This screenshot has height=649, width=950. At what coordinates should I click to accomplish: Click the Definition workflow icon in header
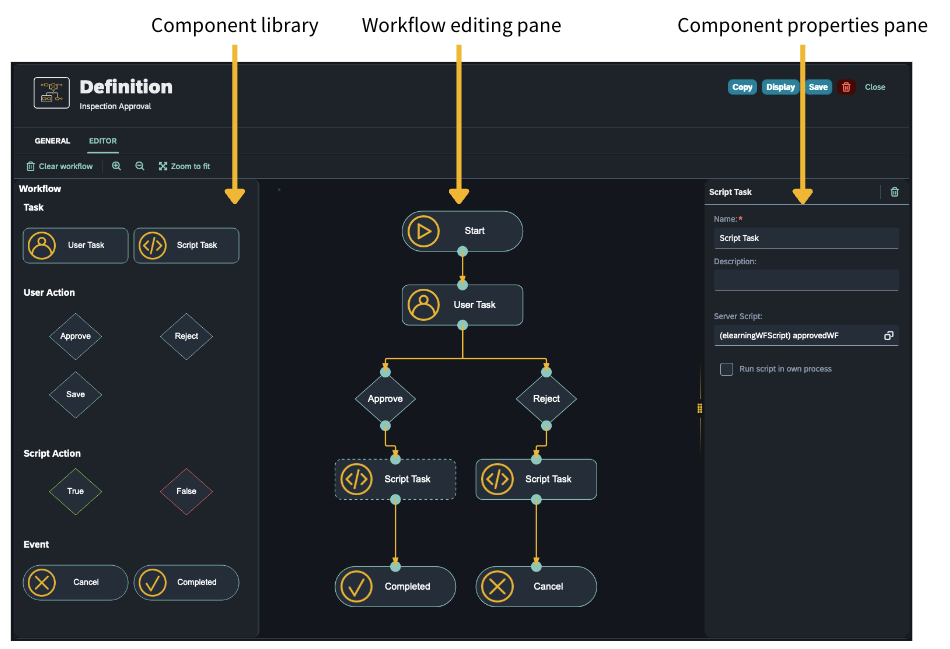pos(51,93)
